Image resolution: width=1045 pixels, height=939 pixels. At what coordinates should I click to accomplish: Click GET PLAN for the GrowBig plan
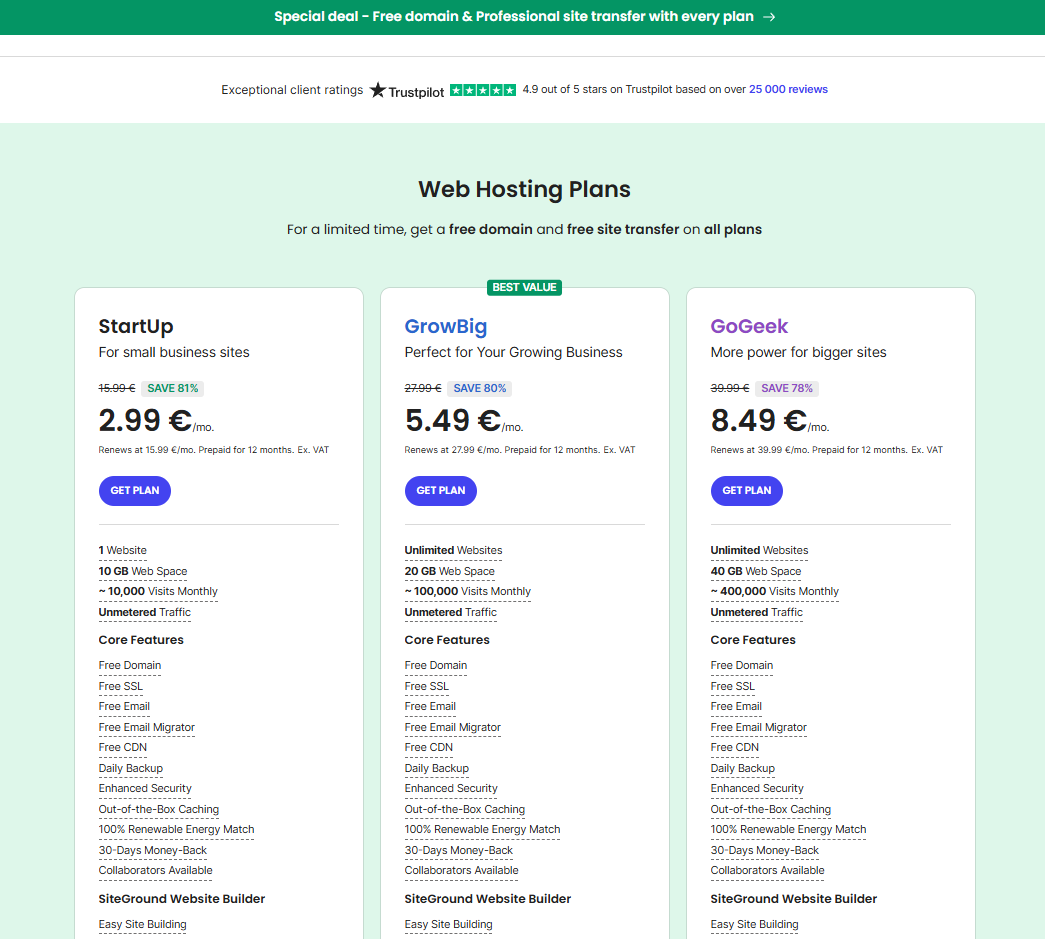pyautogui.click(x=440, y=490)
